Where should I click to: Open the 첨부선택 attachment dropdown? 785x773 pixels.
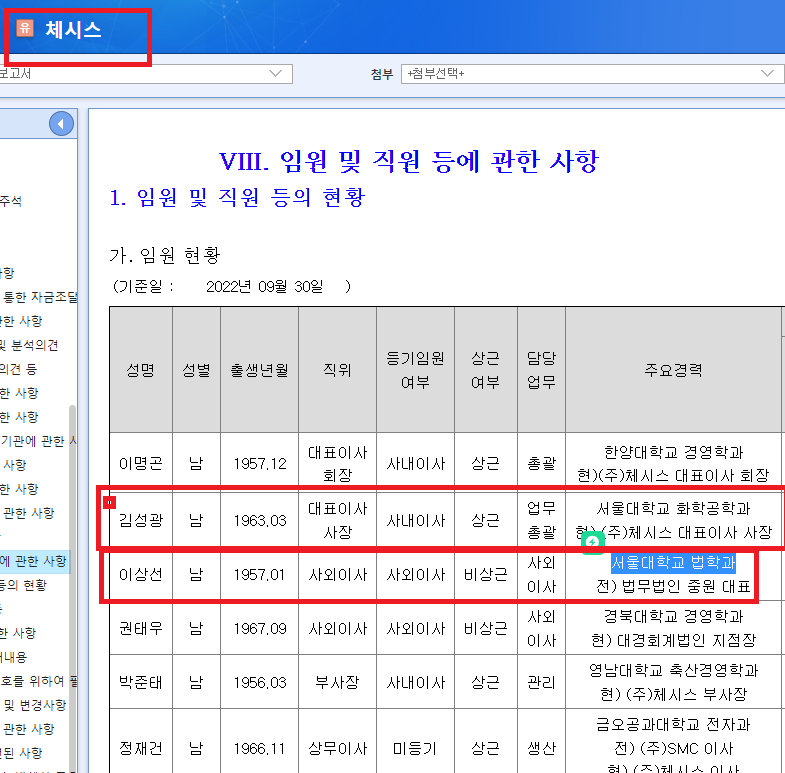[x=592, y=74]
